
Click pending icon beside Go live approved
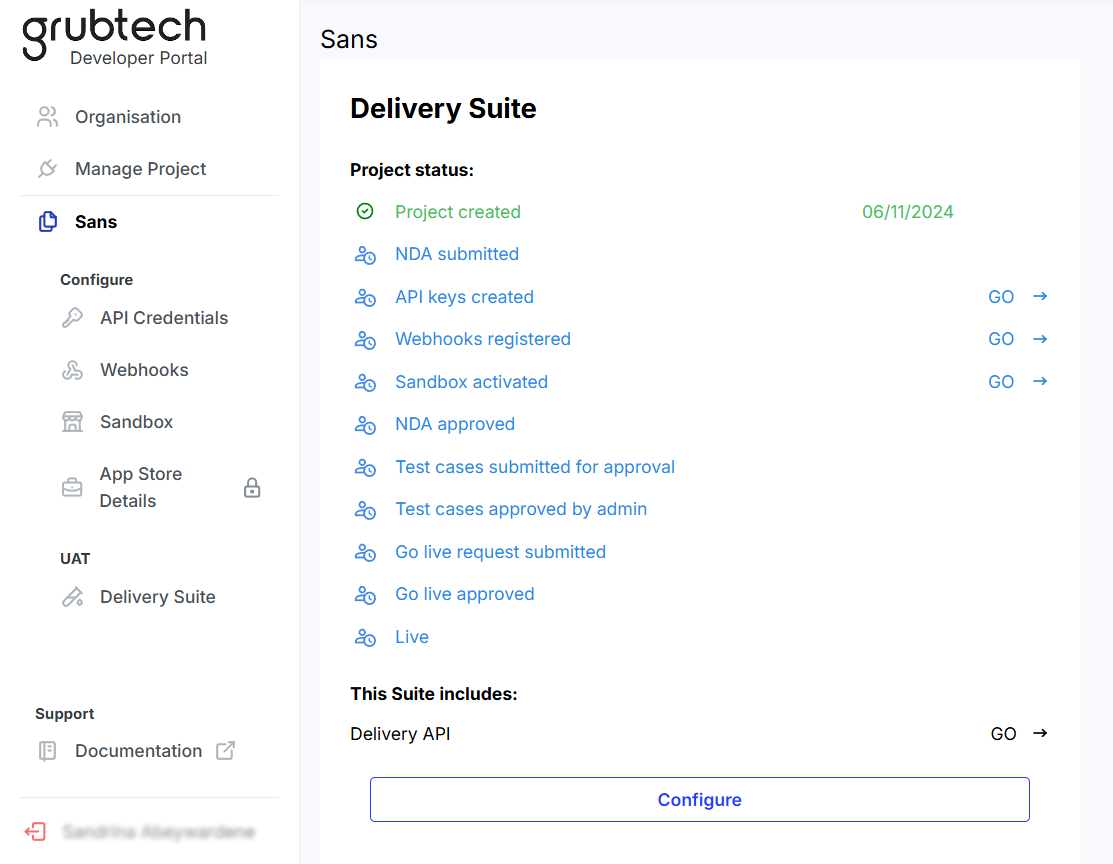(365, 594)
